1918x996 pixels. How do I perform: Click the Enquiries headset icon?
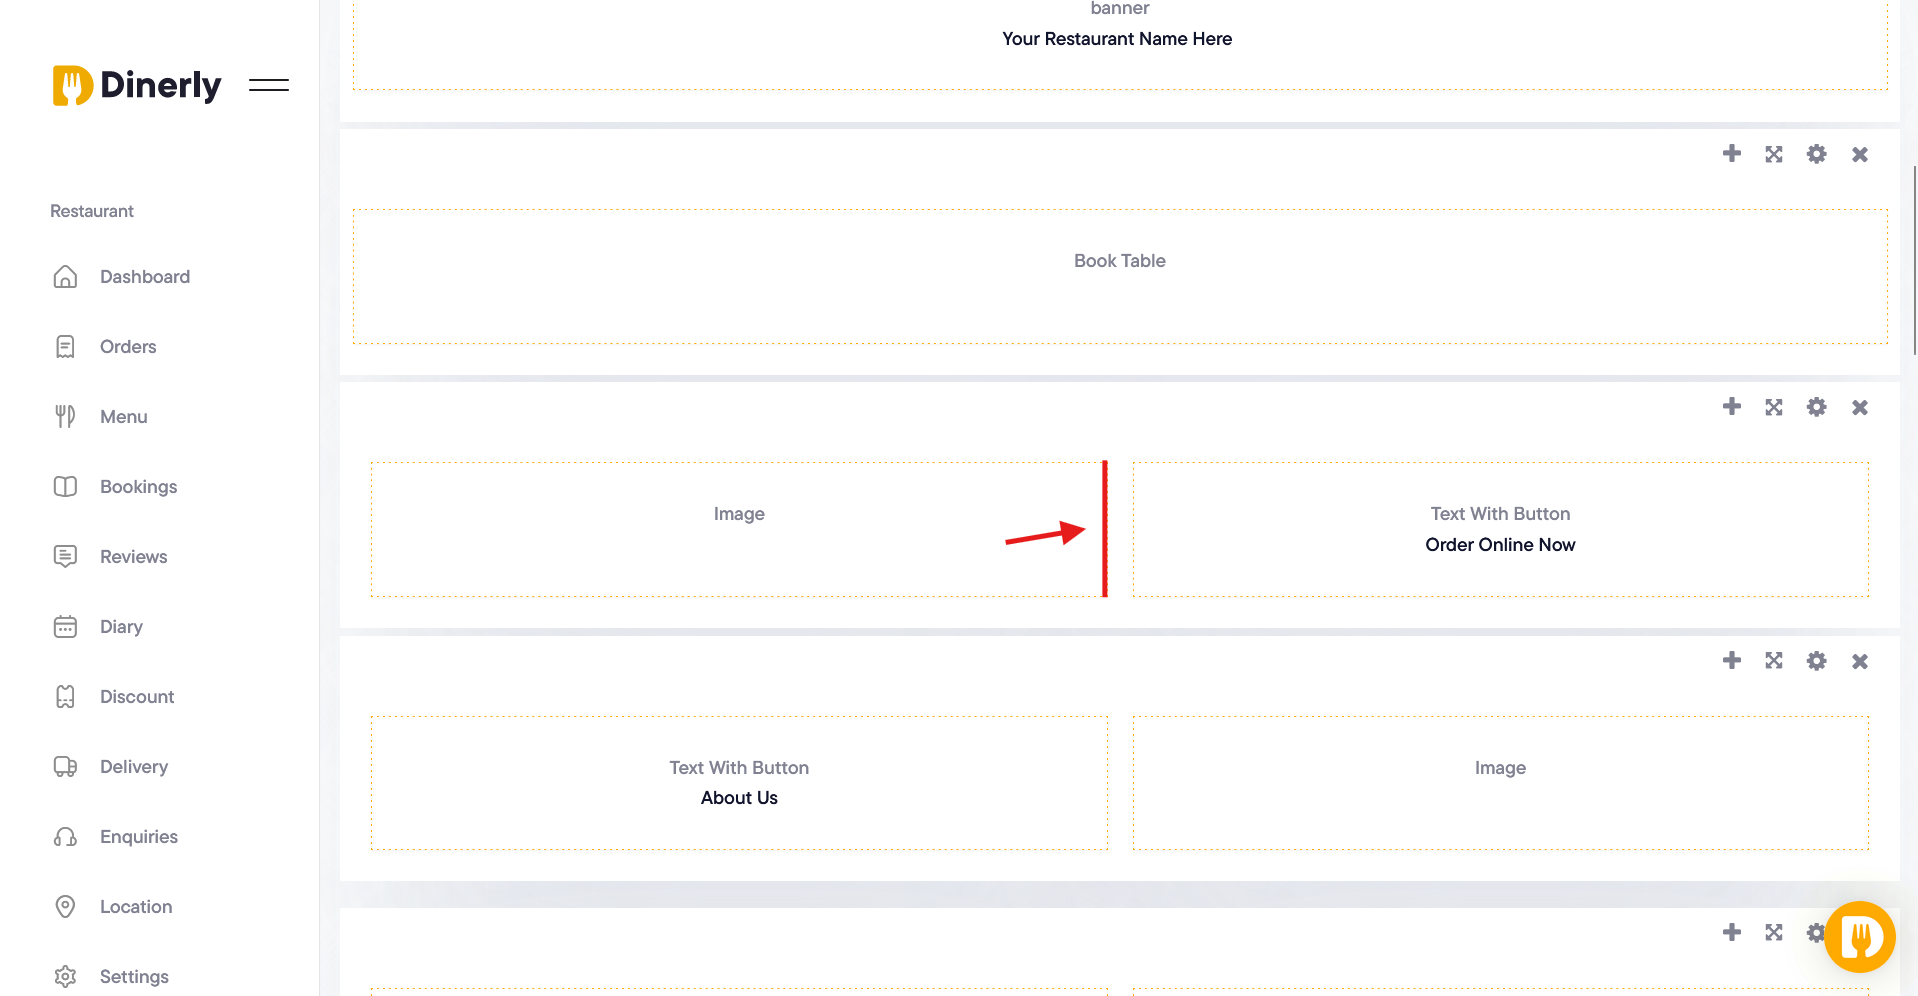(x=65, y=837)
